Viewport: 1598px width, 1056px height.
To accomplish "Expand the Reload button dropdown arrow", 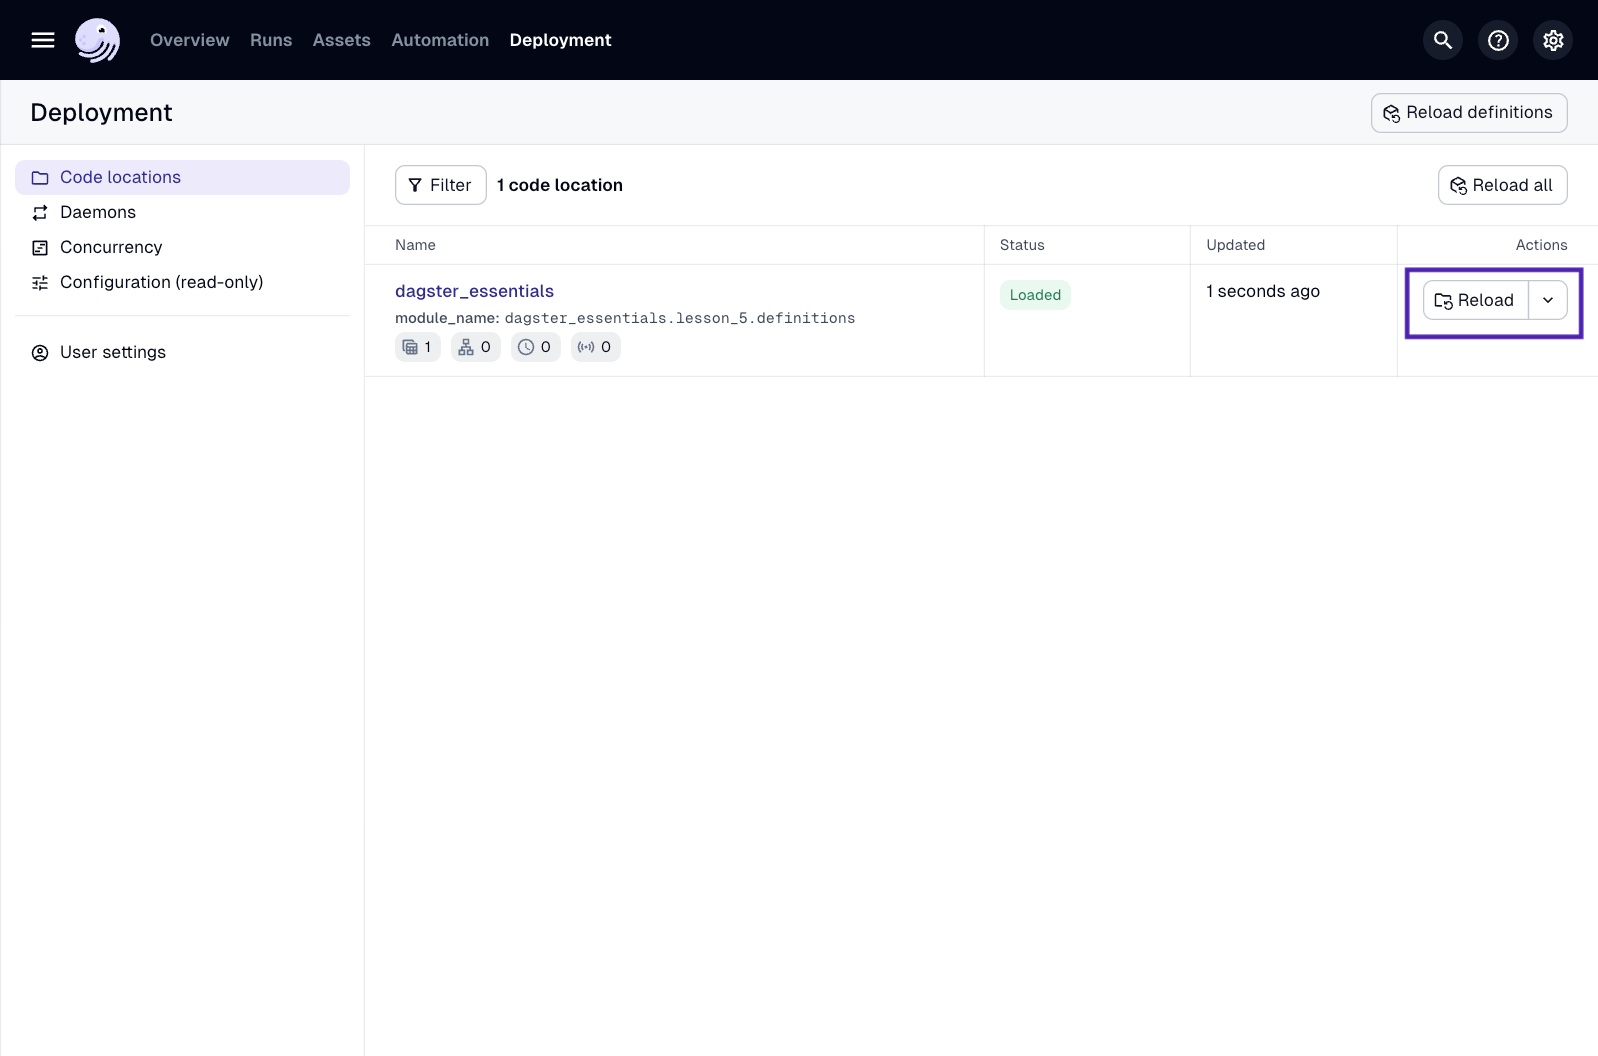I will [1547, 300].
